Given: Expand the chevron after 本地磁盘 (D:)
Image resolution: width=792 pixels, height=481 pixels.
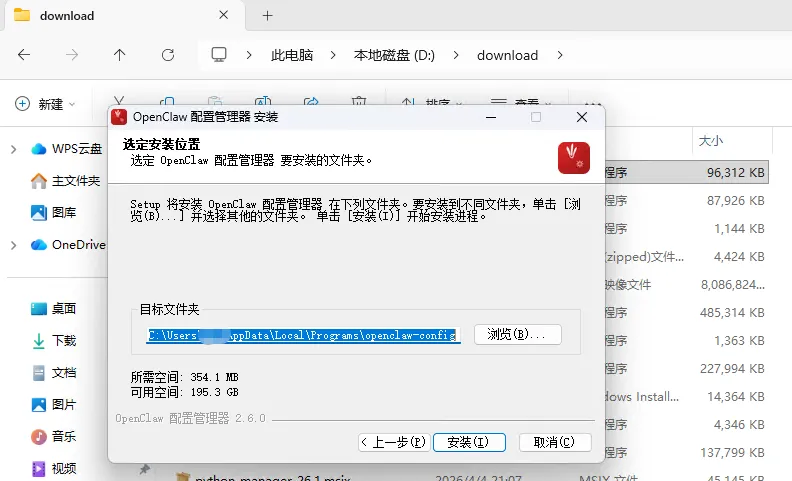Looking at the screenshot, I should [x=456, y=55].
